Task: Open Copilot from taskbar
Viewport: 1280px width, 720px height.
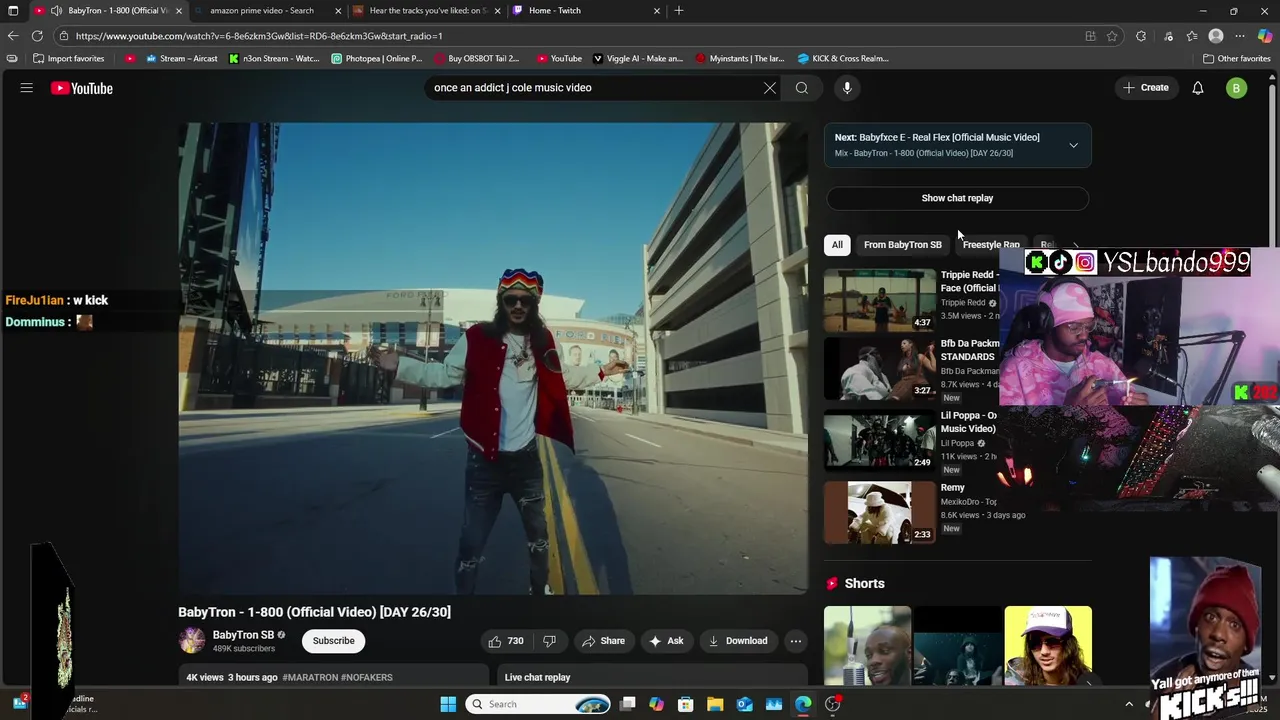Action: (656, 704)
